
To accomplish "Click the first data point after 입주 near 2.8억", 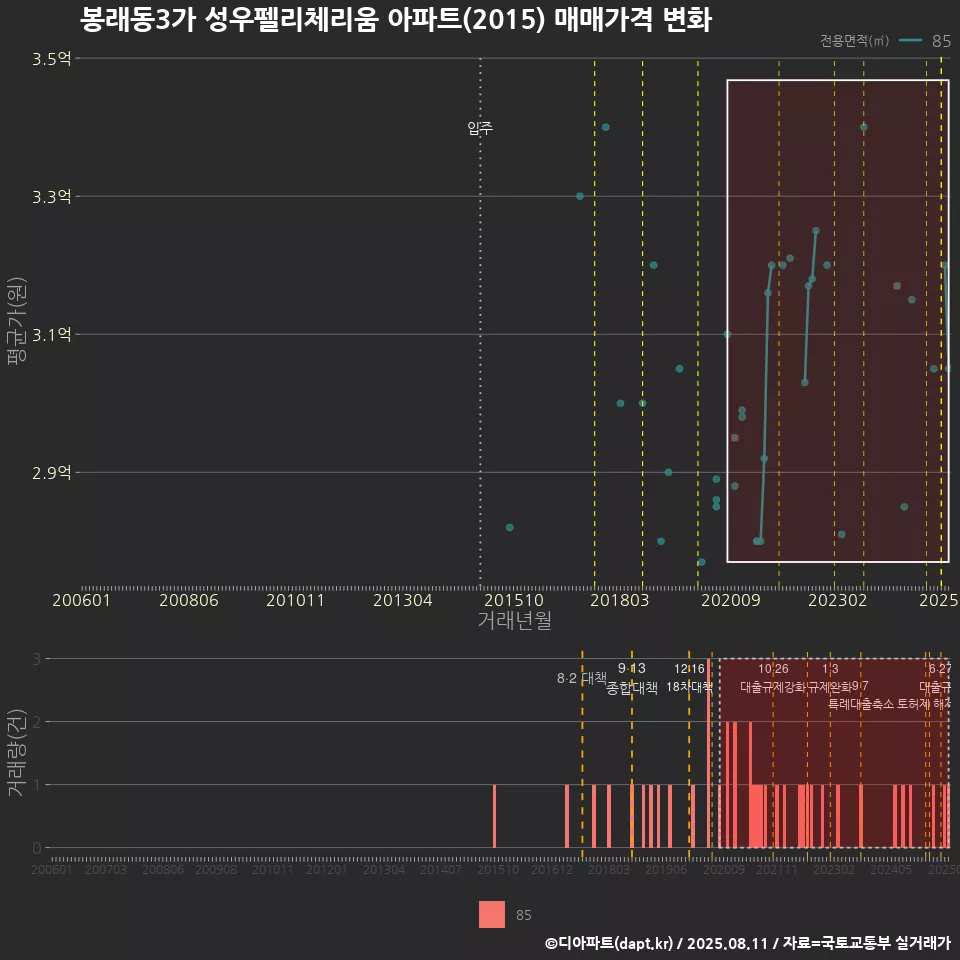I will (509, 527).
